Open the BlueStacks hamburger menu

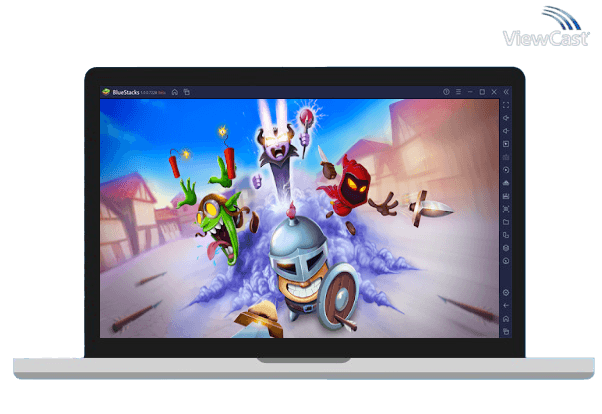pyautogui.click(x=458, y=92)
